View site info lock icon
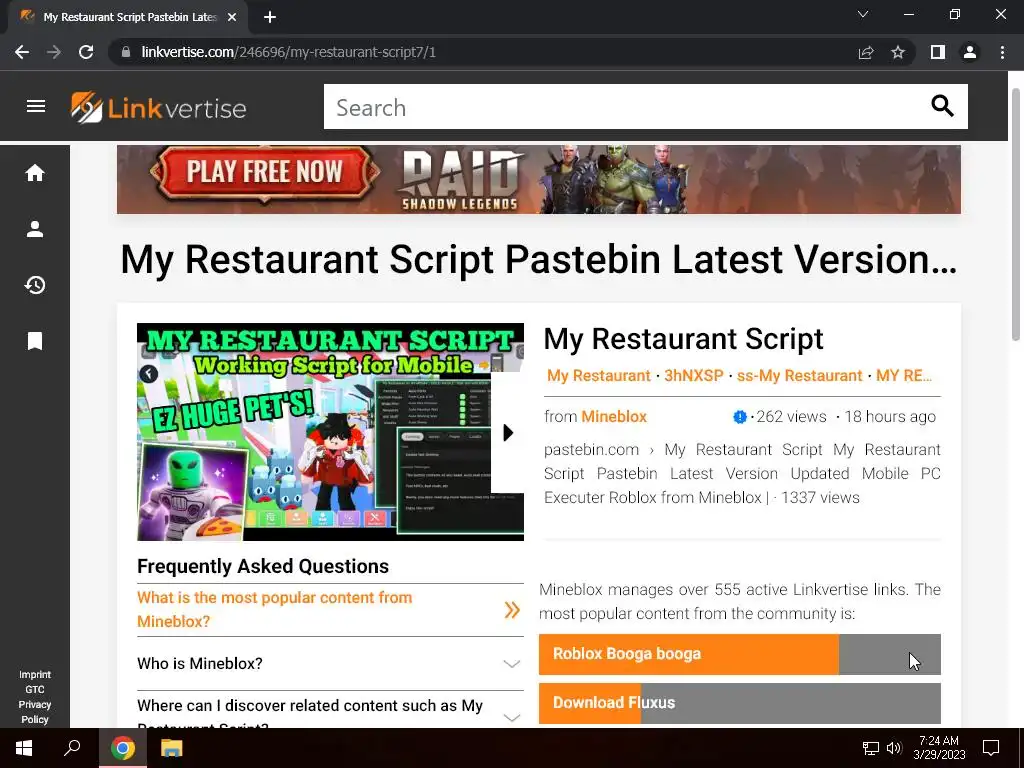1024x768 pixels. point(126,52)
